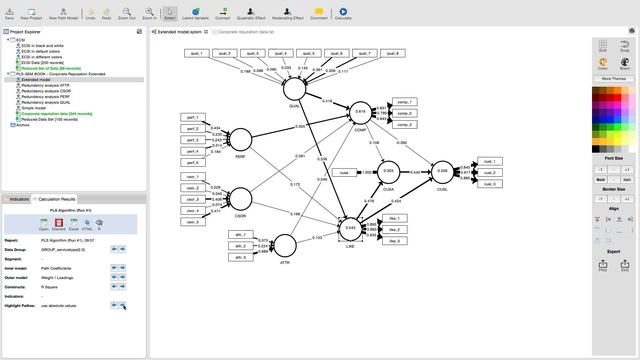
Task: Click the Save toolbar icon
Action: tap(9, 13)
